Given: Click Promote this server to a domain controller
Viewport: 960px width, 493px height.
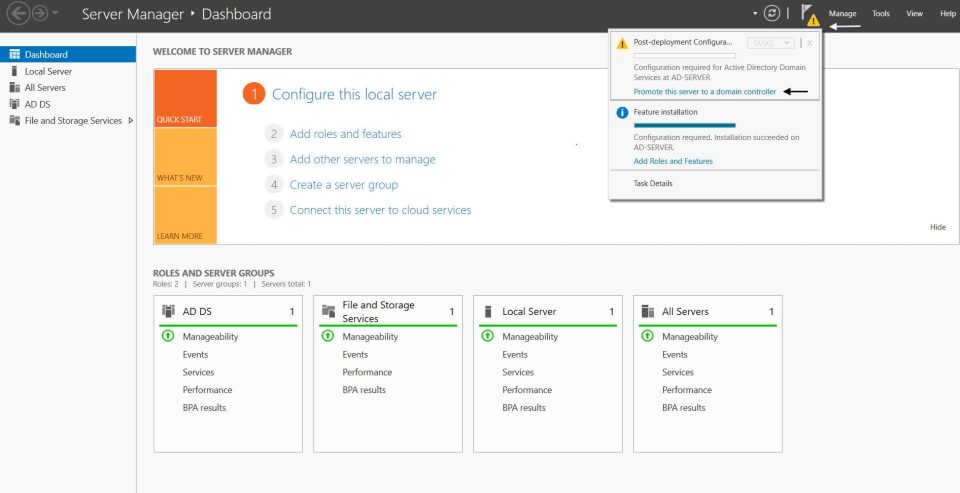Looking at the screenshot, I should click(705, 92).
